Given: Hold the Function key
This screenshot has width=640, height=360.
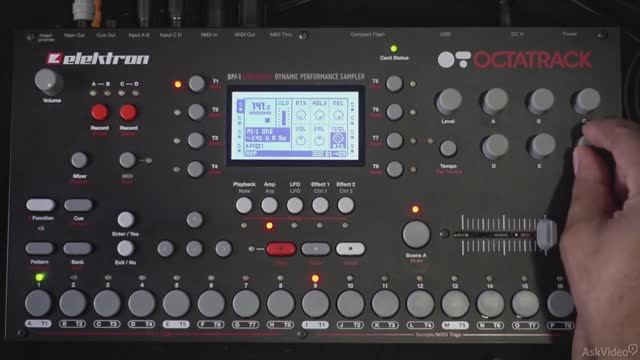Looking at the screenshot, I should [40, 205].
